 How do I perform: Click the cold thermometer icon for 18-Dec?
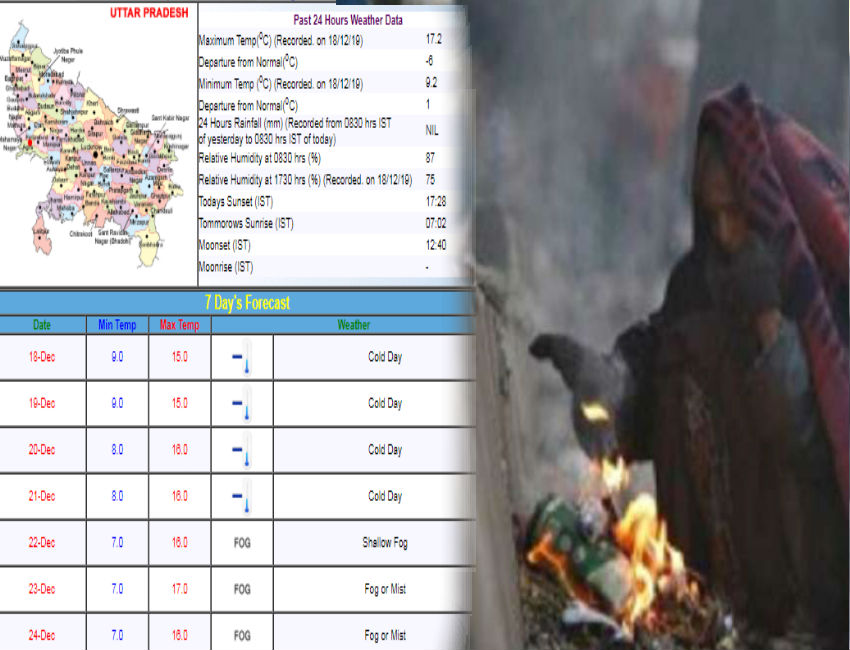pos(241,357)
